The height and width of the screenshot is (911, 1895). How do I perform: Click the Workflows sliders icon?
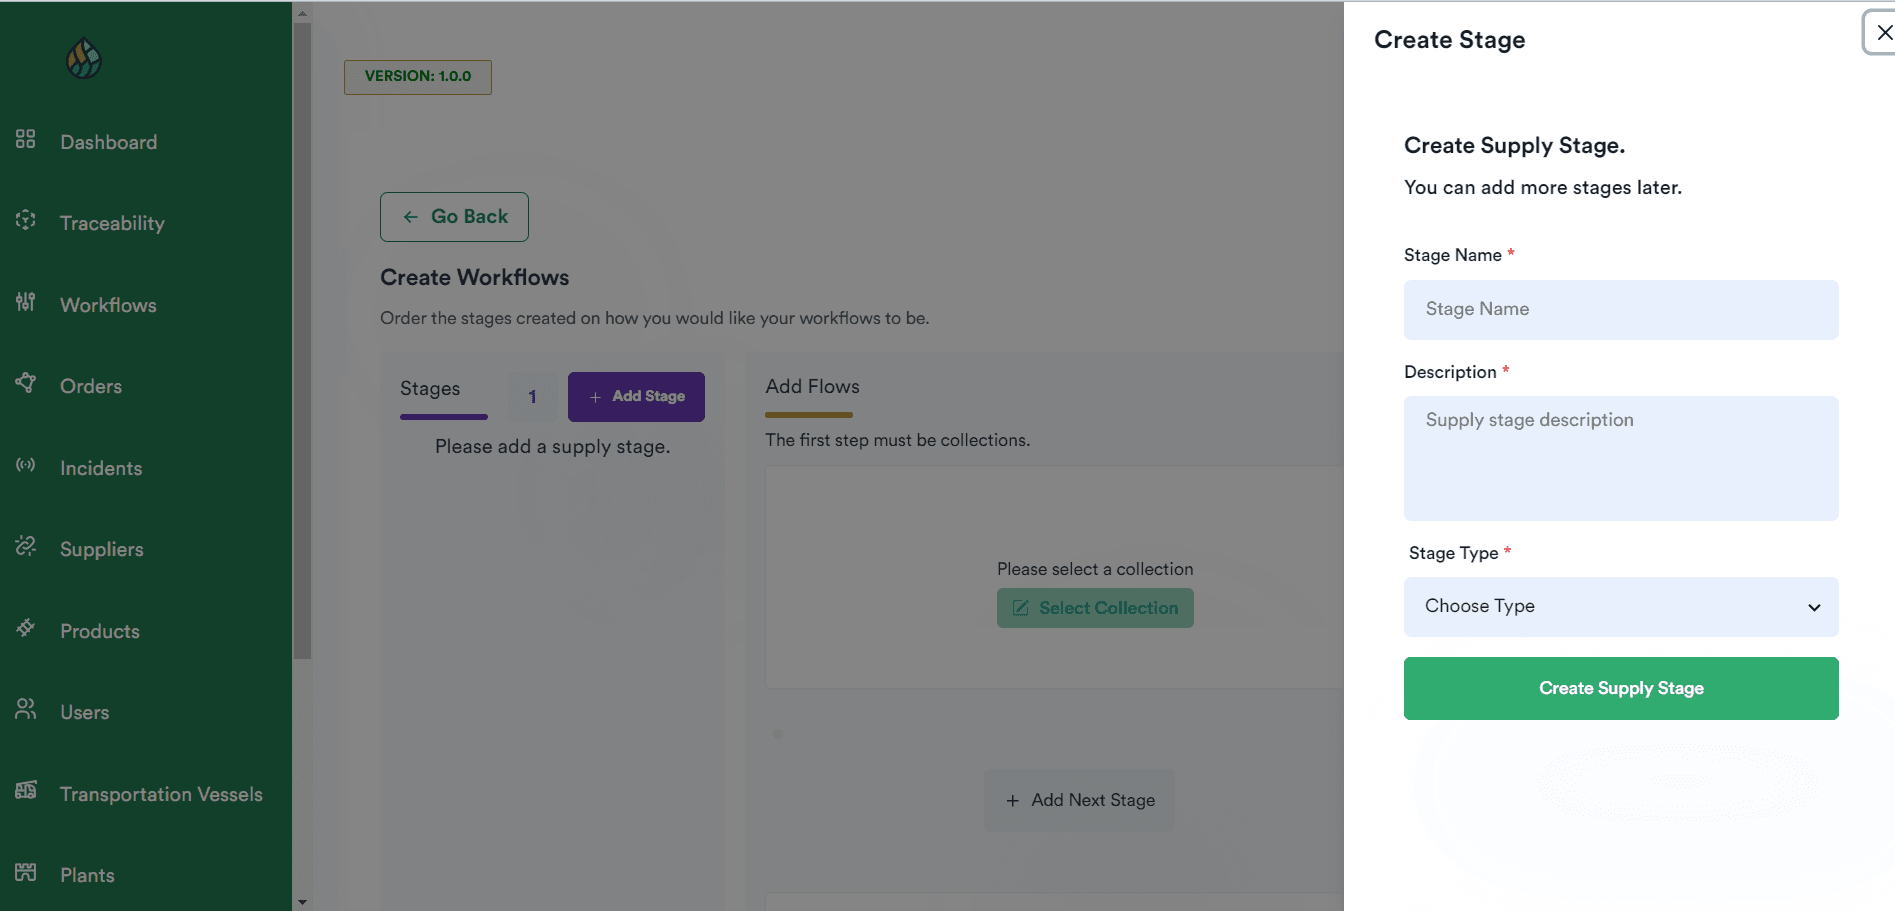click(26, 302)
